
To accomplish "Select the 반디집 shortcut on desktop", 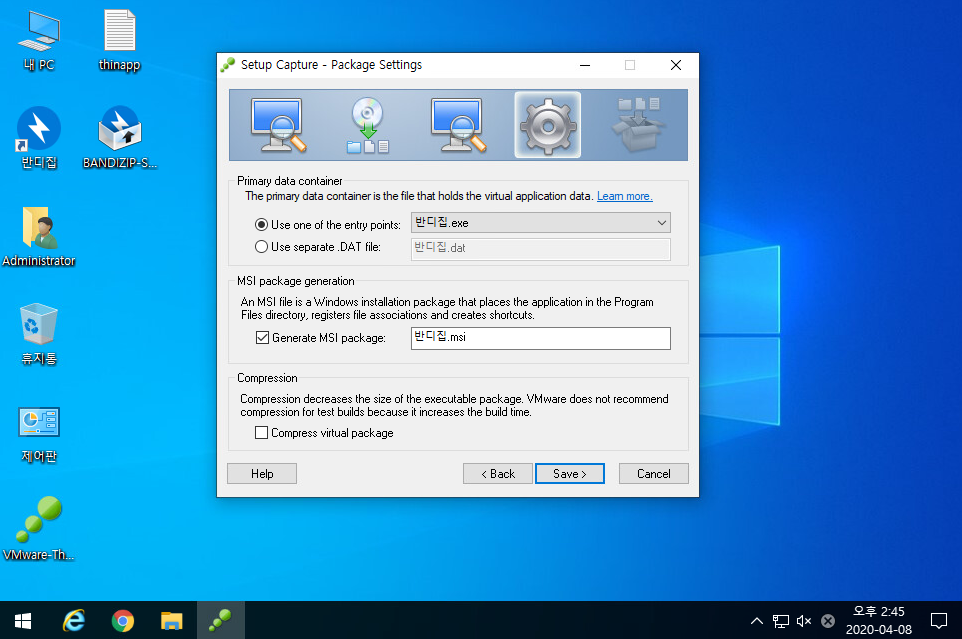I will coord(39,138).
